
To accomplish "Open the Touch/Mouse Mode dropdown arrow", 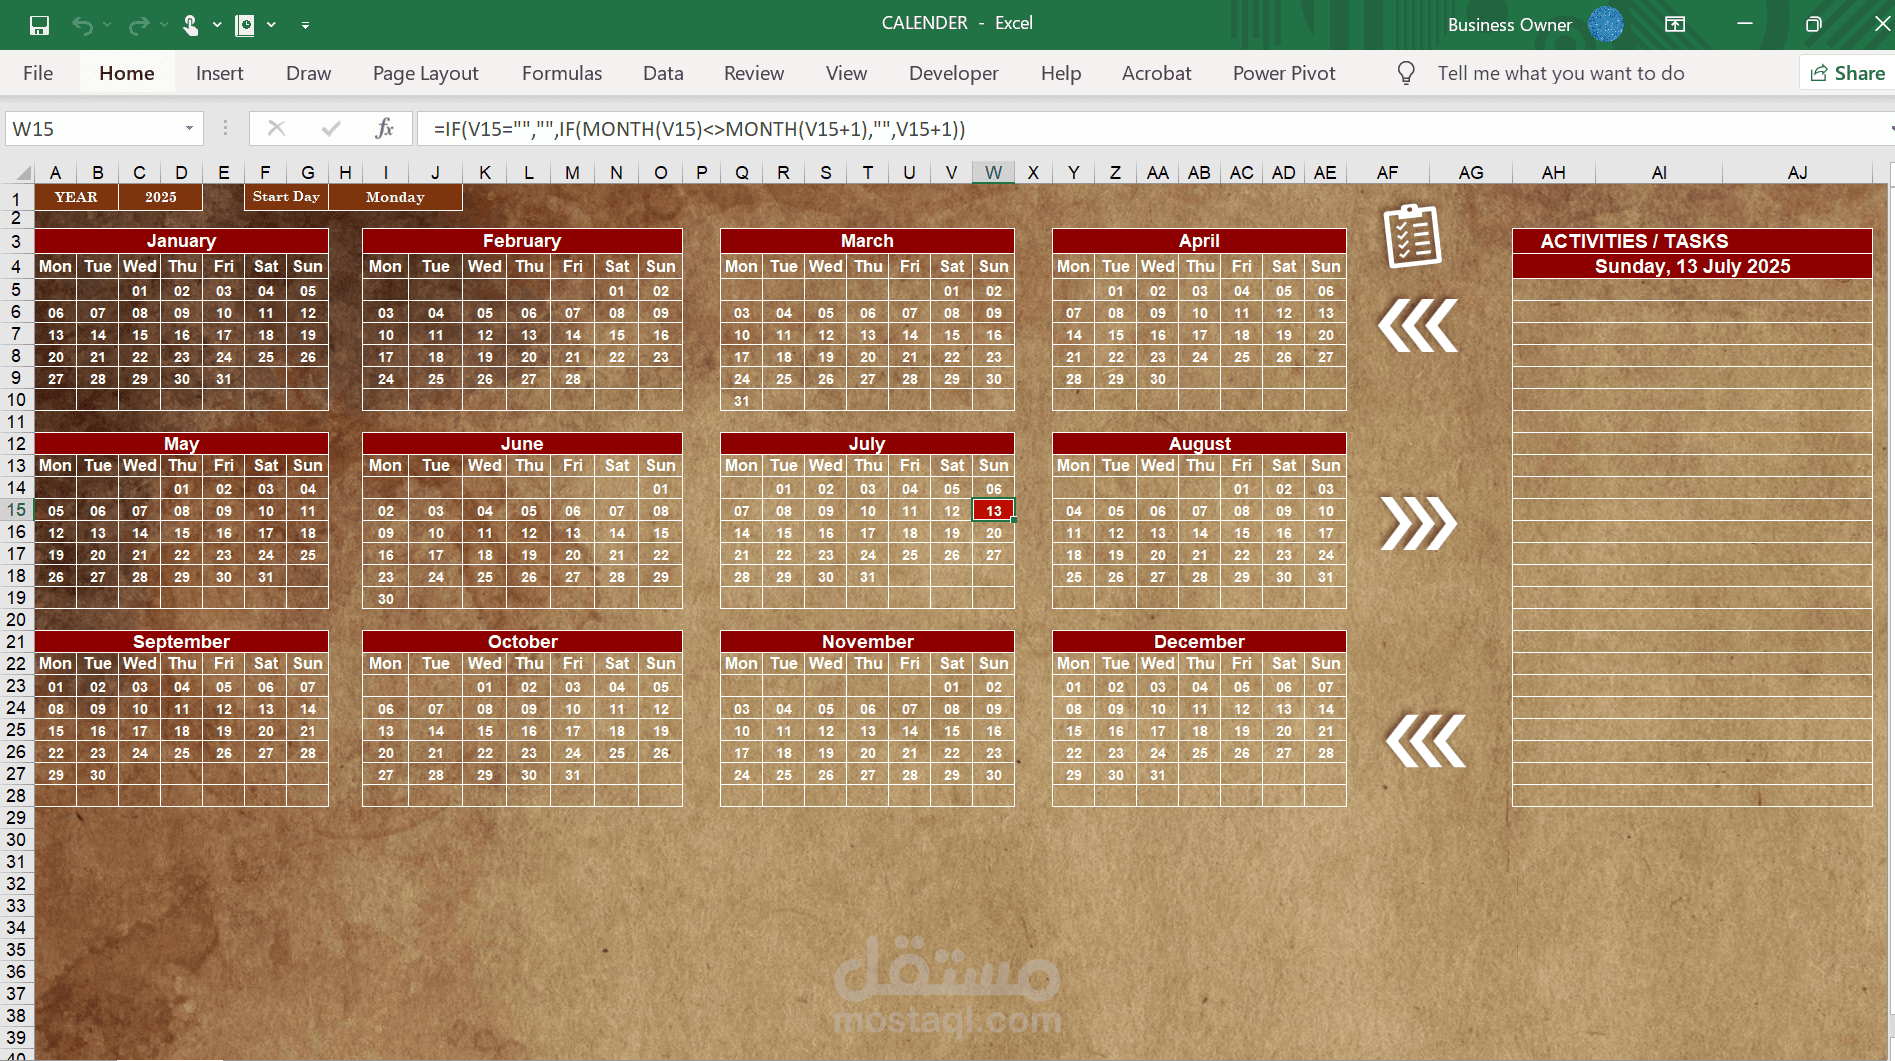I will click(217, 25).
